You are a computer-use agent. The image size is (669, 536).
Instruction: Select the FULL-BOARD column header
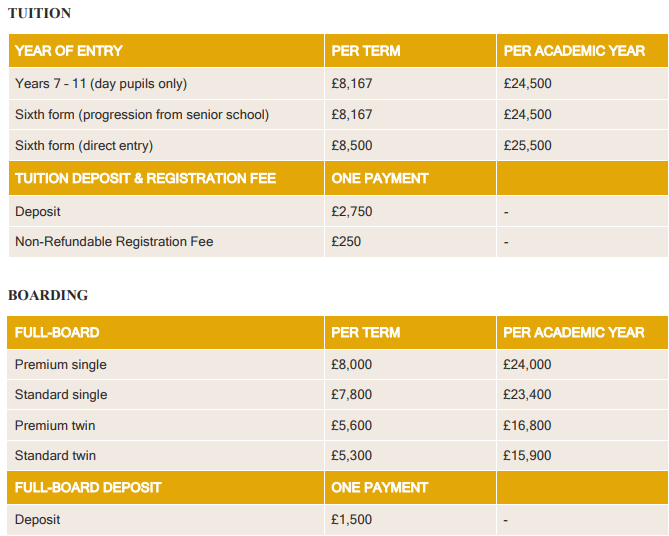point(57,332)
